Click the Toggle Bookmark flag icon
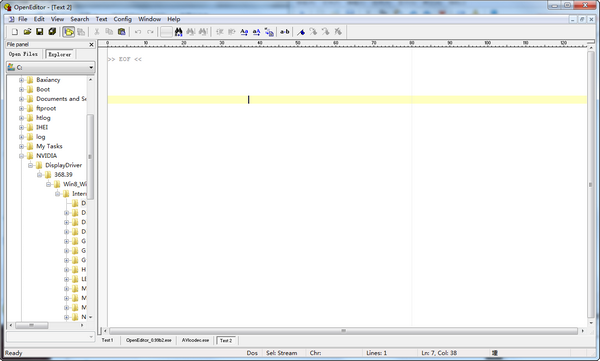This screenshot has width=600, height=361. coord(301,32)
